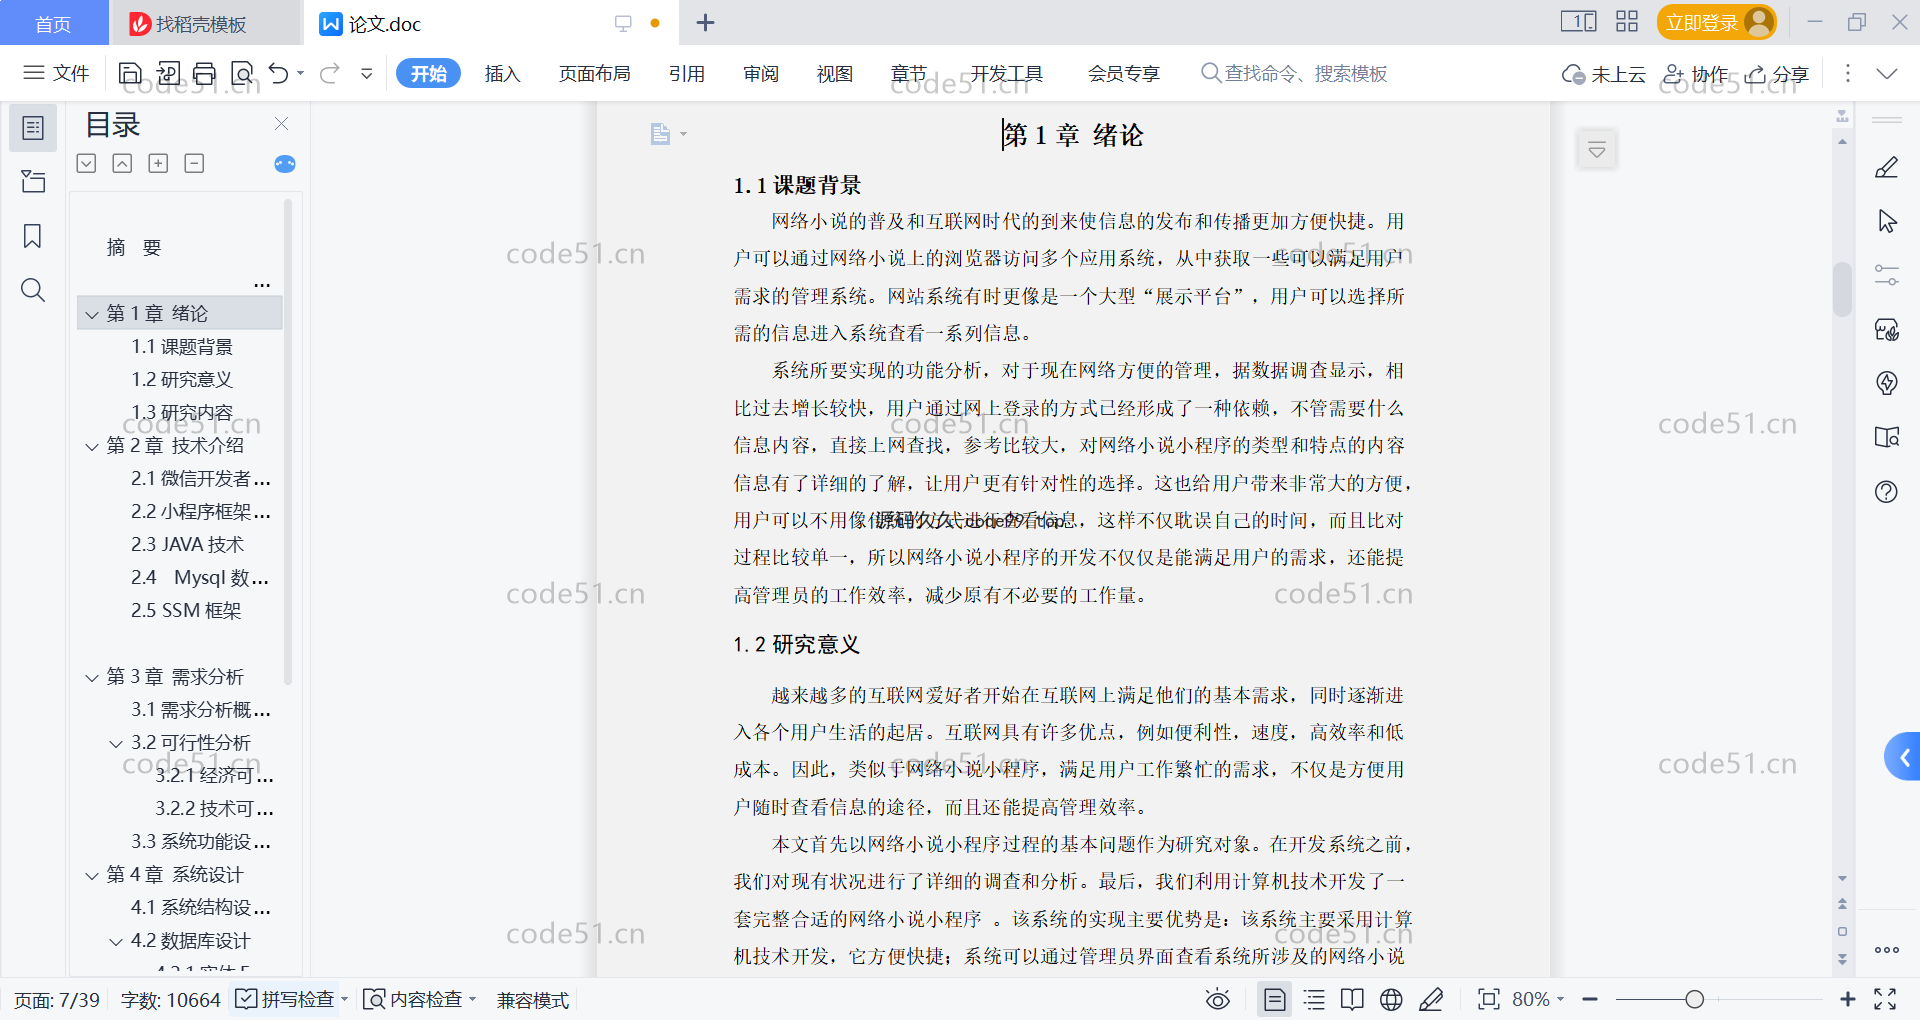Switch to the 首页 tab
Screen dimensions: 1920x1020
point(54,23)
